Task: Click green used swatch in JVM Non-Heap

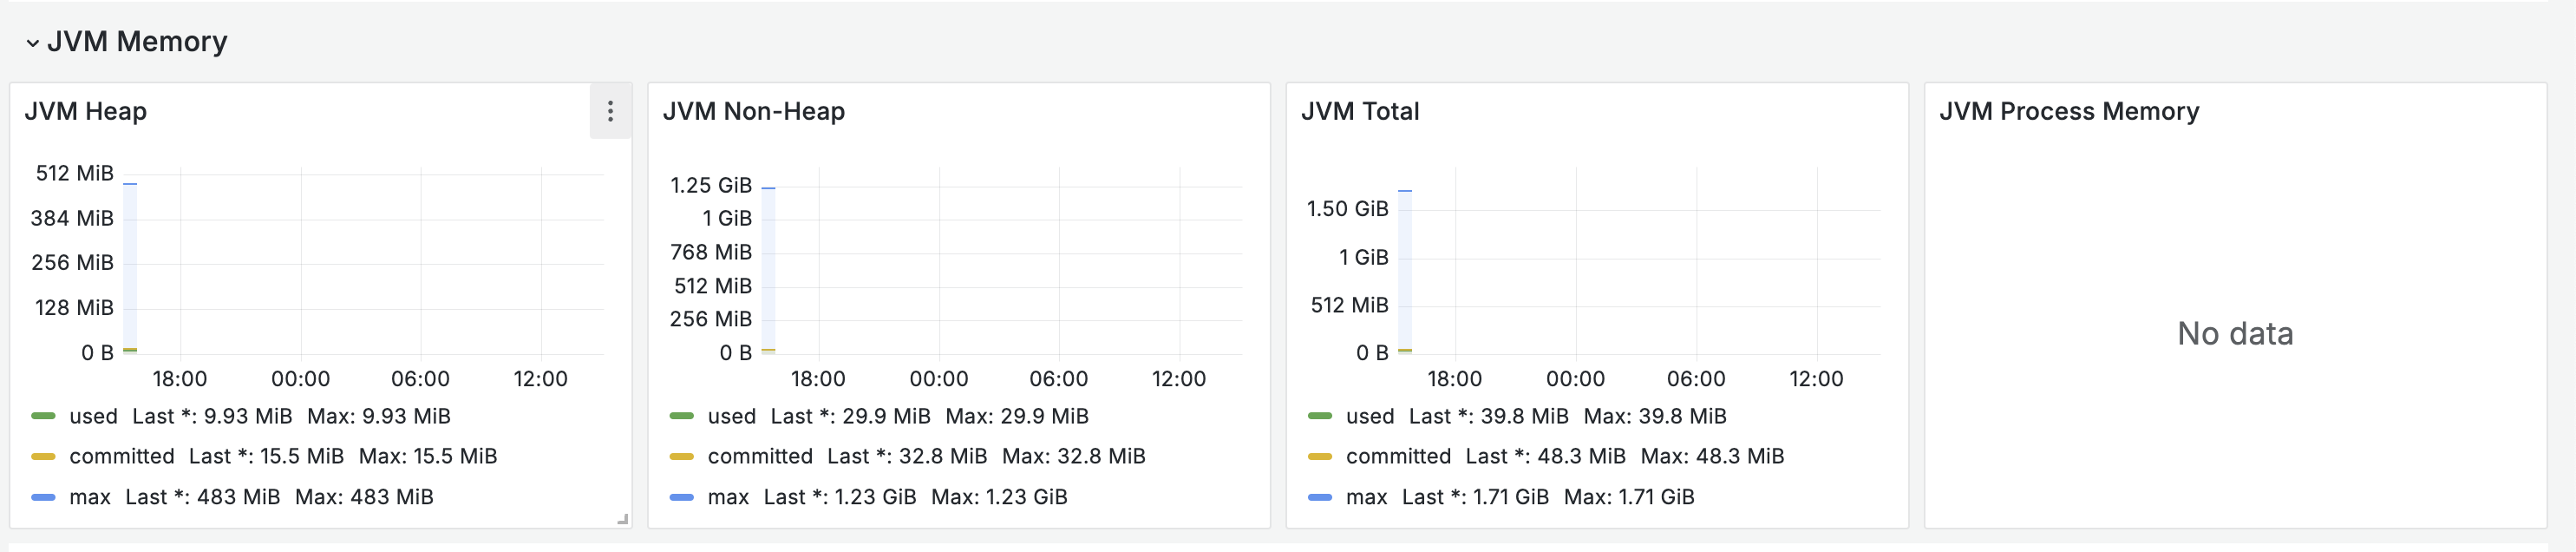Action: (682, 416)
